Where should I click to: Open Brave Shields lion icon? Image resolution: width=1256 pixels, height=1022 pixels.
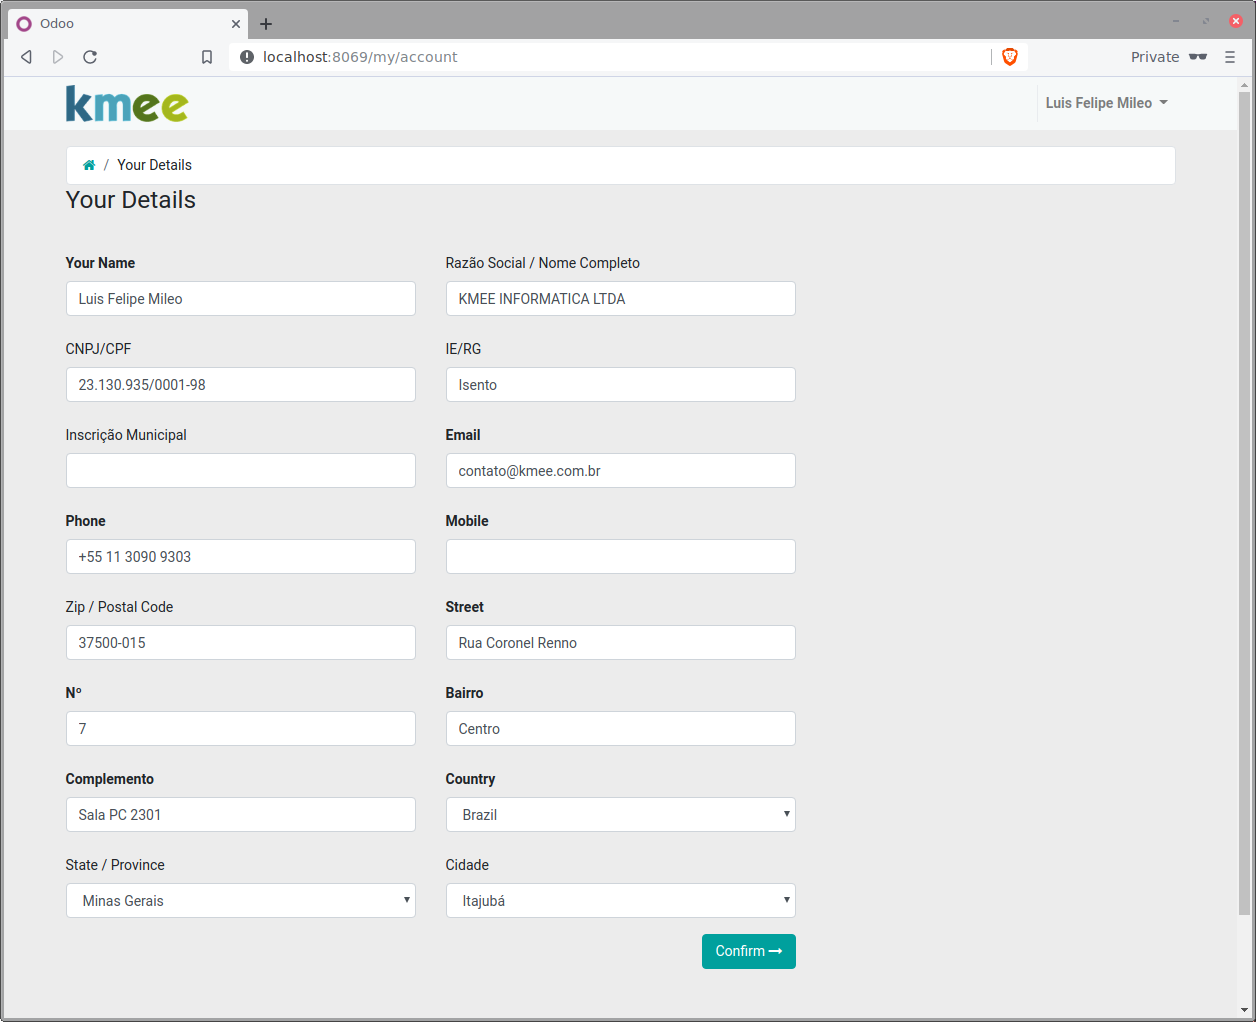pos(1010,57)
